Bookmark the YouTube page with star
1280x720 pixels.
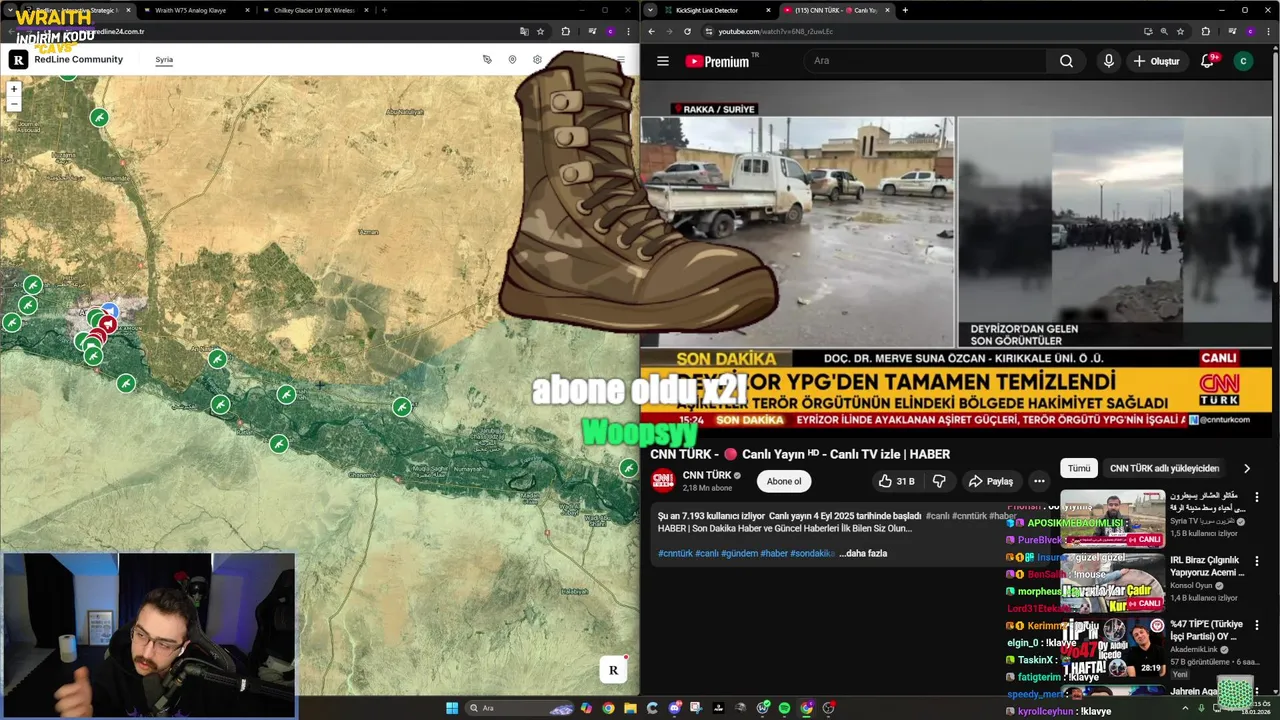[1181, 31]
